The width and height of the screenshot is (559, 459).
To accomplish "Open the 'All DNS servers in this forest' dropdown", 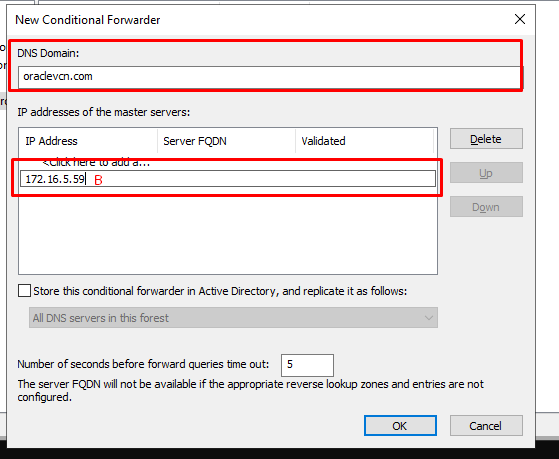I will point(233,317).
